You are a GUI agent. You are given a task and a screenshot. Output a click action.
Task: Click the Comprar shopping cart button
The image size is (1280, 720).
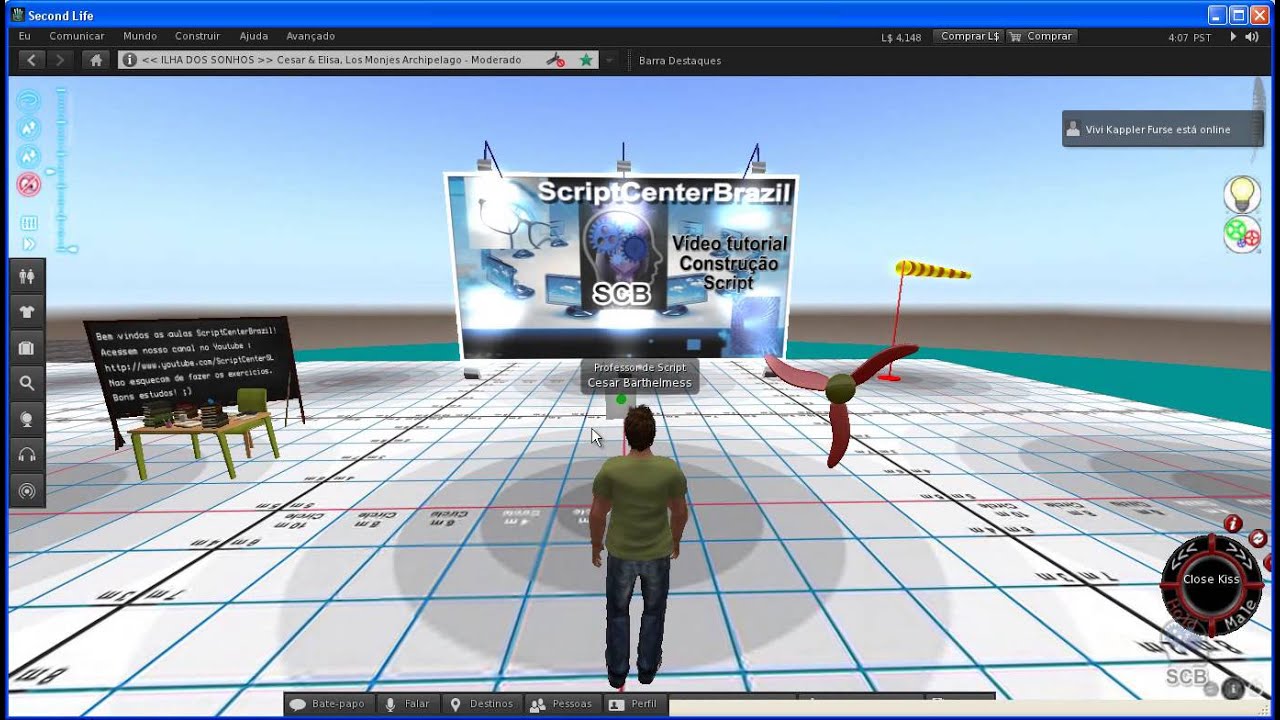pos(1041,36)
